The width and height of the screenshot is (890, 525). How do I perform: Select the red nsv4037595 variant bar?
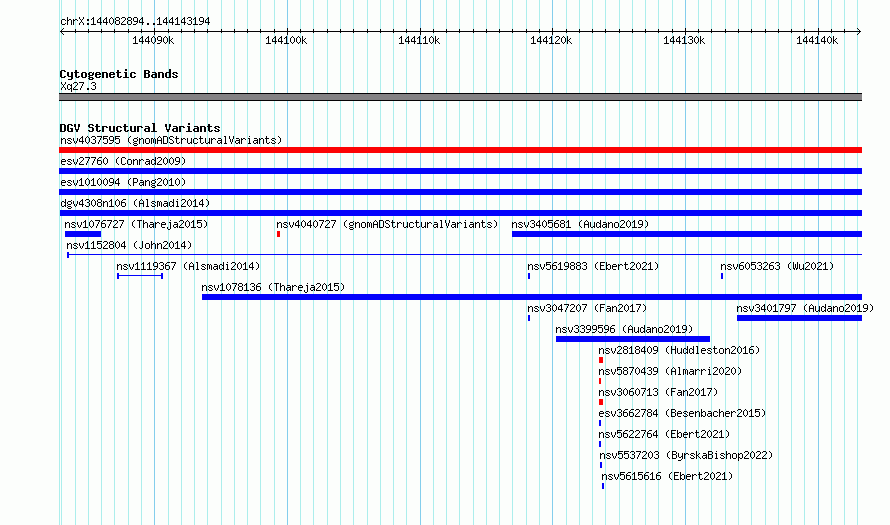[460, 150]
